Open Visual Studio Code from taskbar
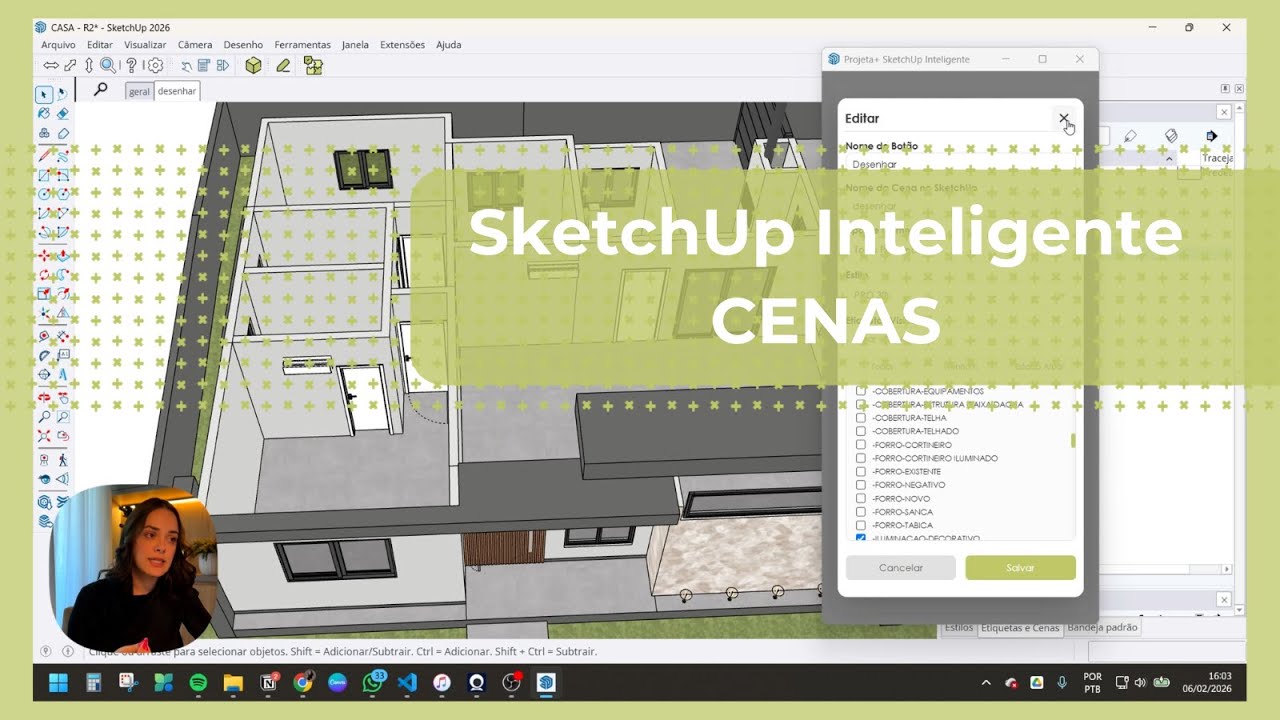The image size is (1280, 720). click(406, 683)
